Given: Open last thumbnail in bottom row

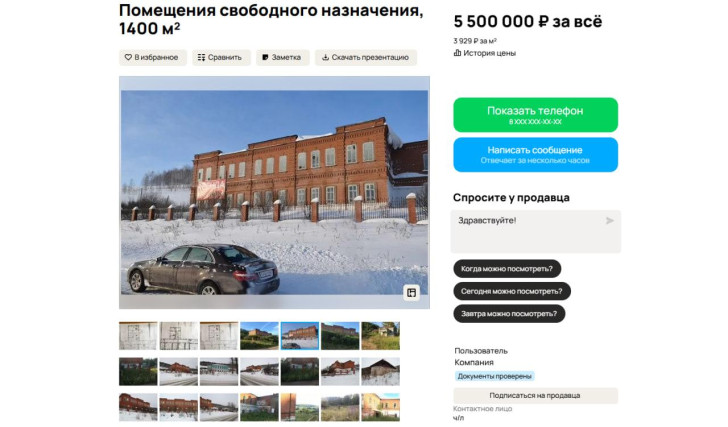Looking at the screenshot, I should (x=380, y=407).
